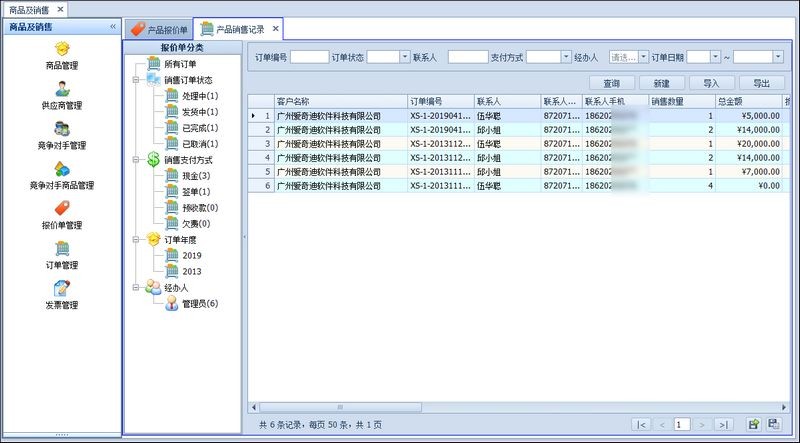Select handler 管理员(6)

(200, 304)
